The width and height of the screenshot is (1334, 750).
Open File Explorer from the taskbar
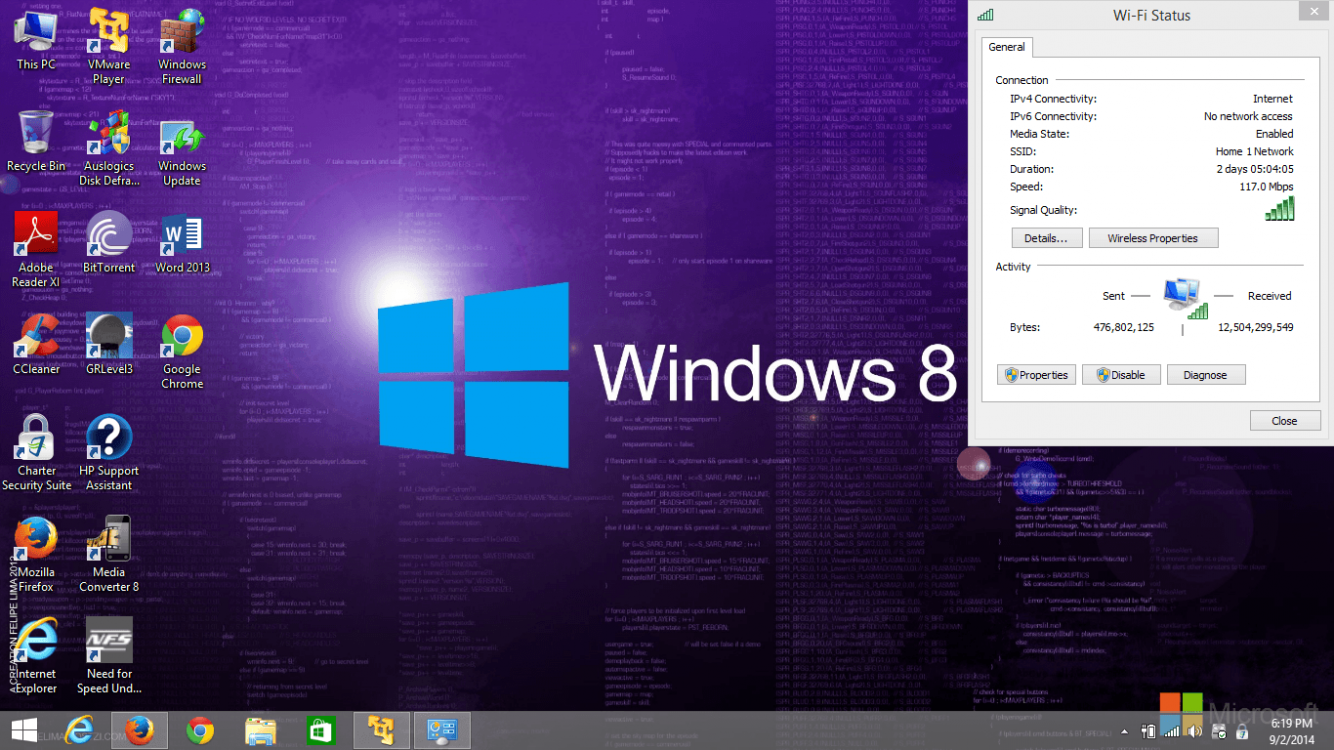coord(260,731)
